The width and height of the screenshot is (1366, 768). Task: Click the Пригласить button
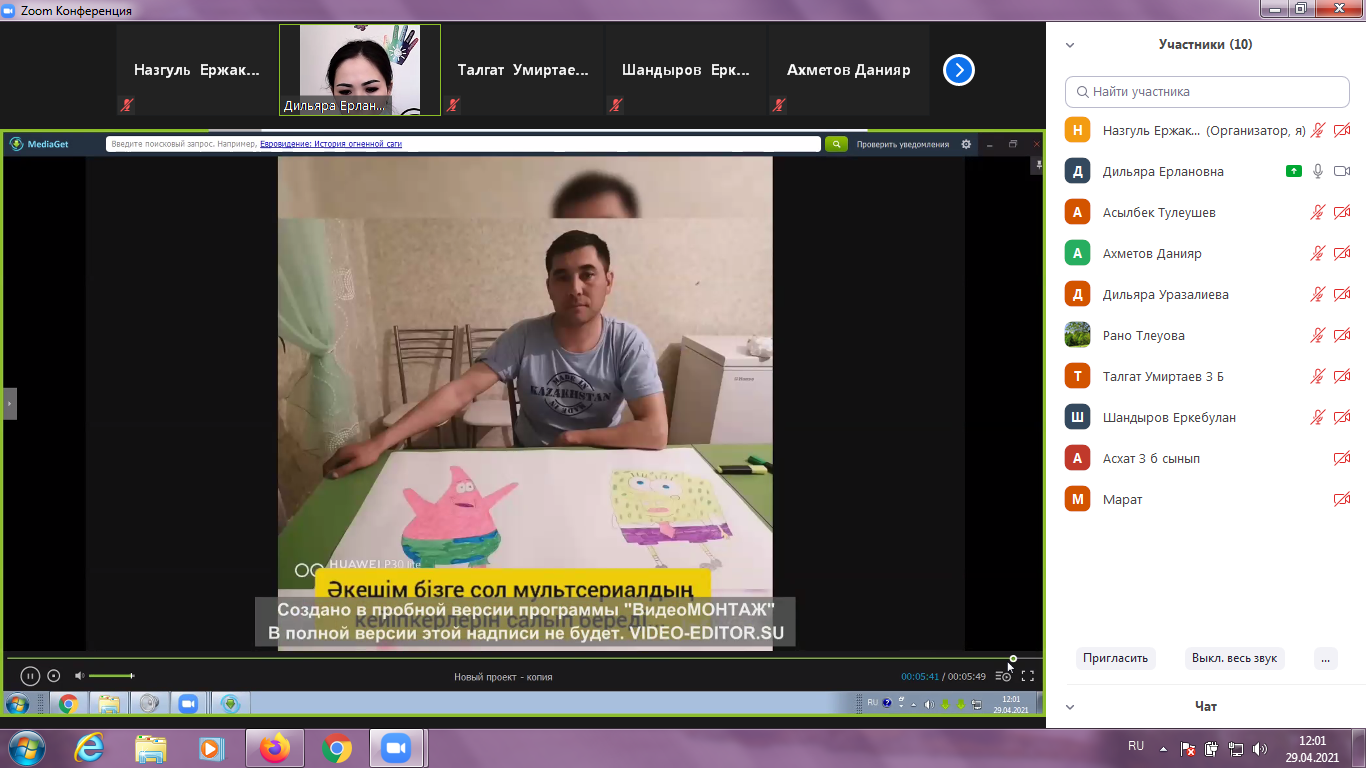(1117, 658)
